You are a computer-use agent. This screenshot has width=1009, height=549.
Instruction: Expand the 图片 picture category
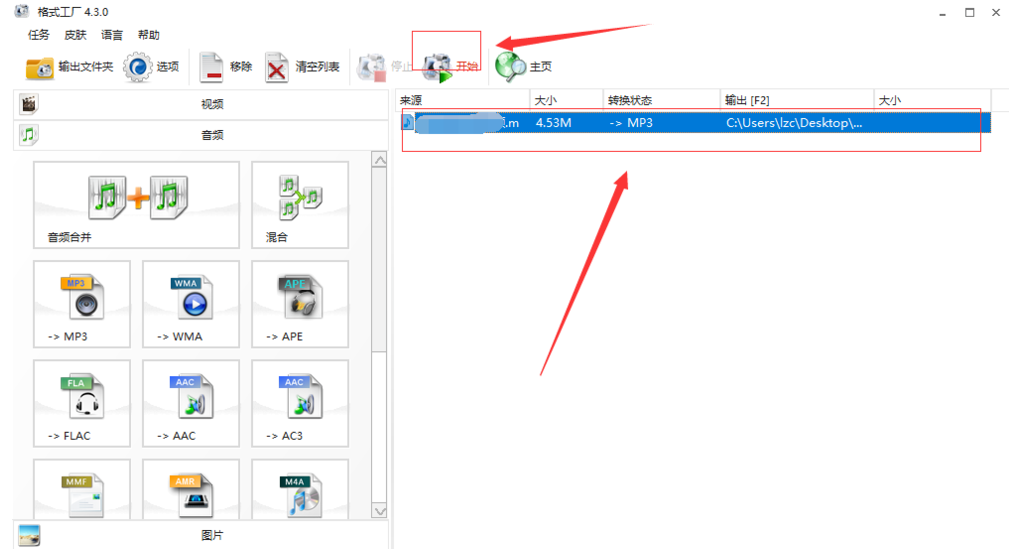[201, 535]
